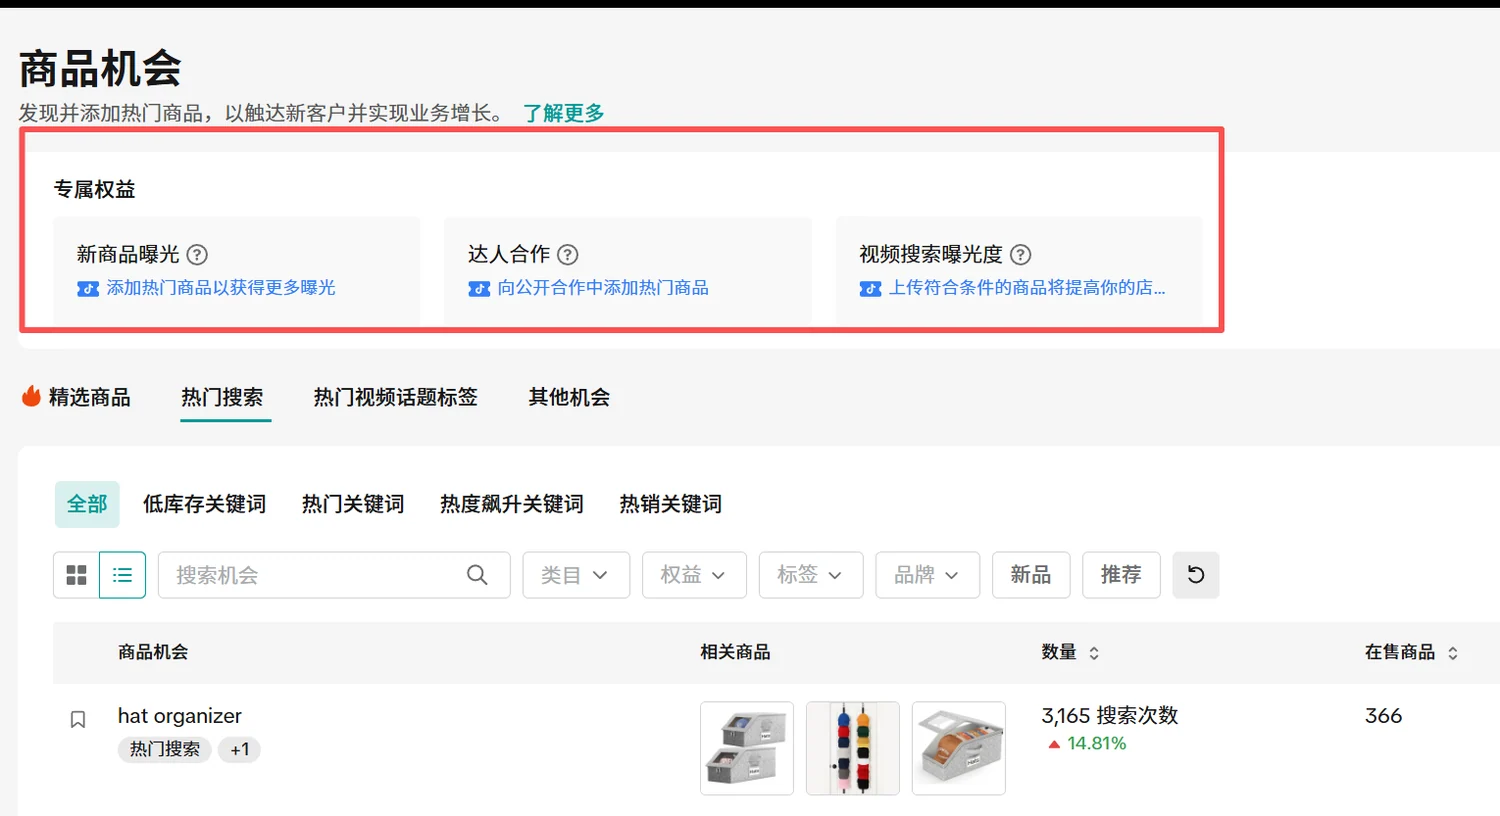Open link 向公开合作中添加热门商品
This screenshot has width=1500, height=816.
[x=603, y=288]
